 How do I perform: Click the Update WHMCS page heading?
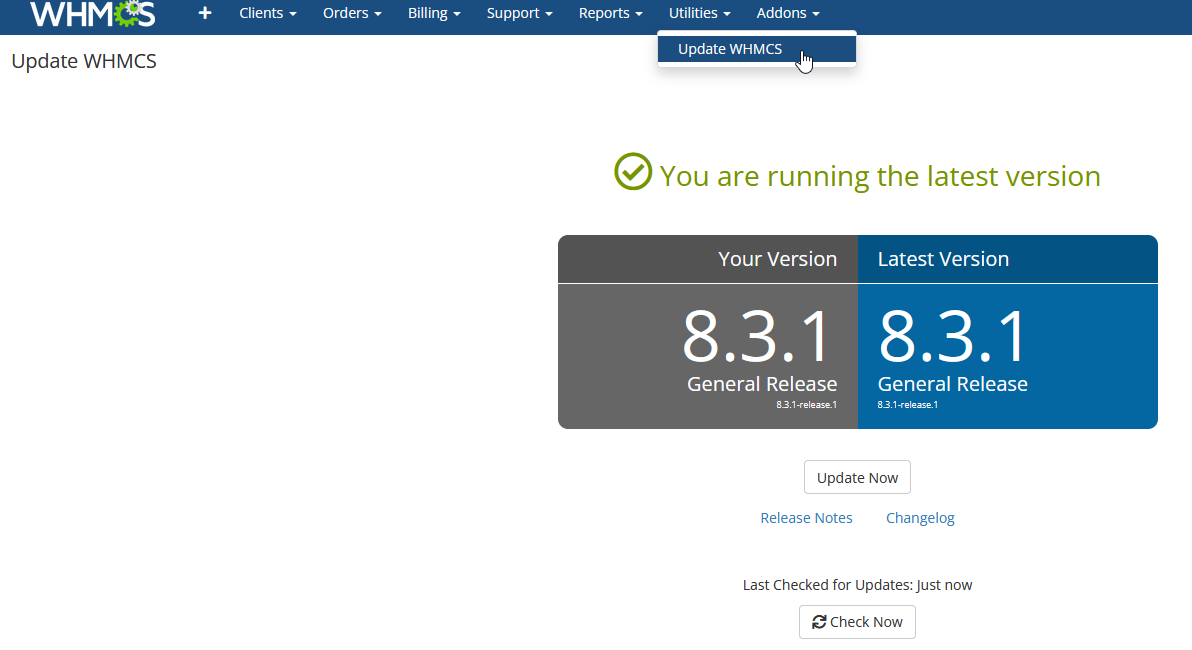84,61
